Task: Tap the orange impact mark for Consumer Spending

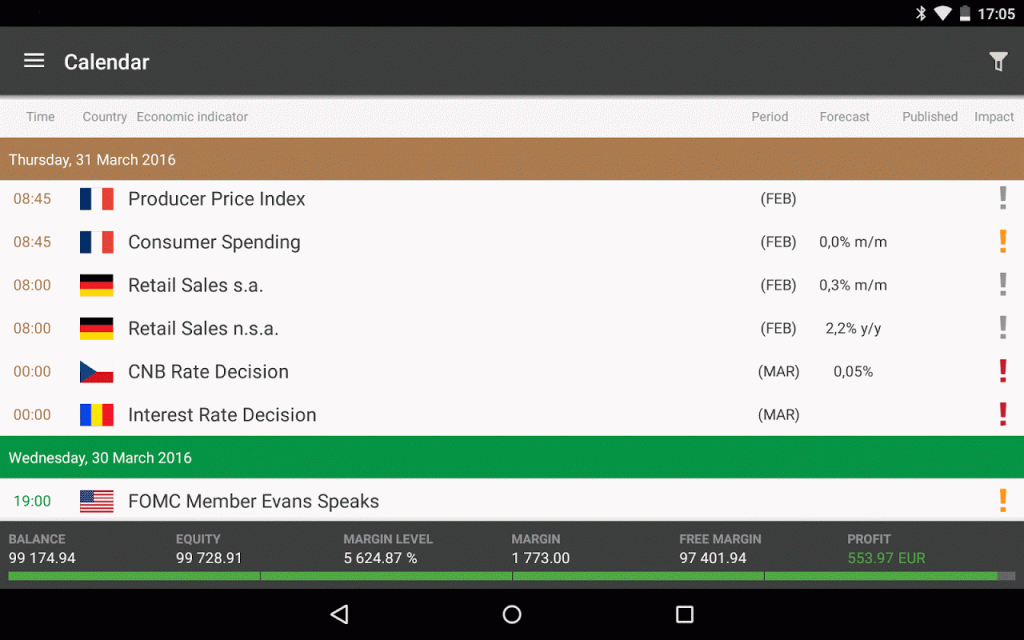Action: (x=1003, y=241)
